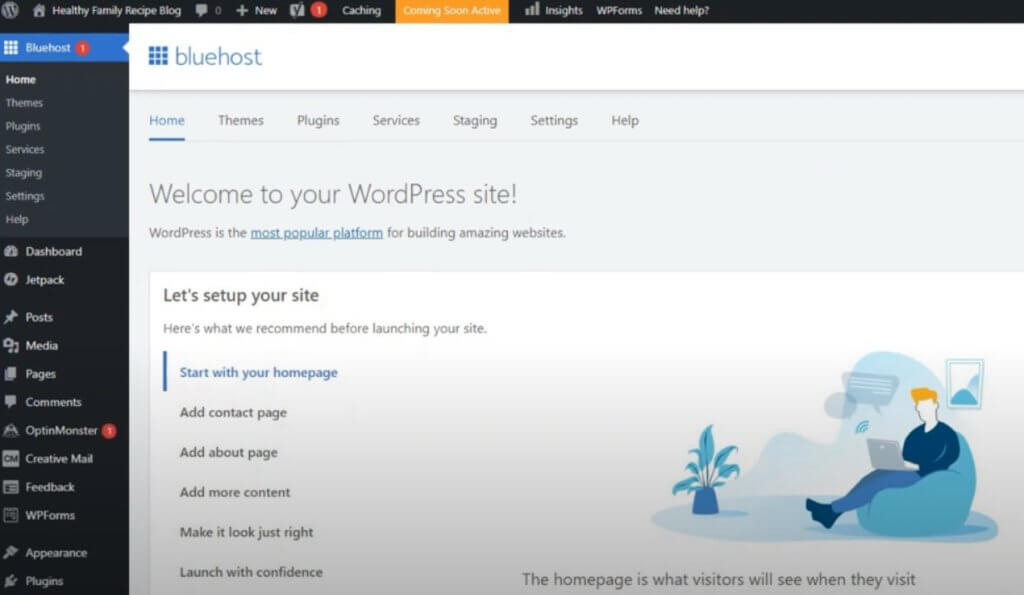Click the Posts label in sidebar

pos(39,317)
